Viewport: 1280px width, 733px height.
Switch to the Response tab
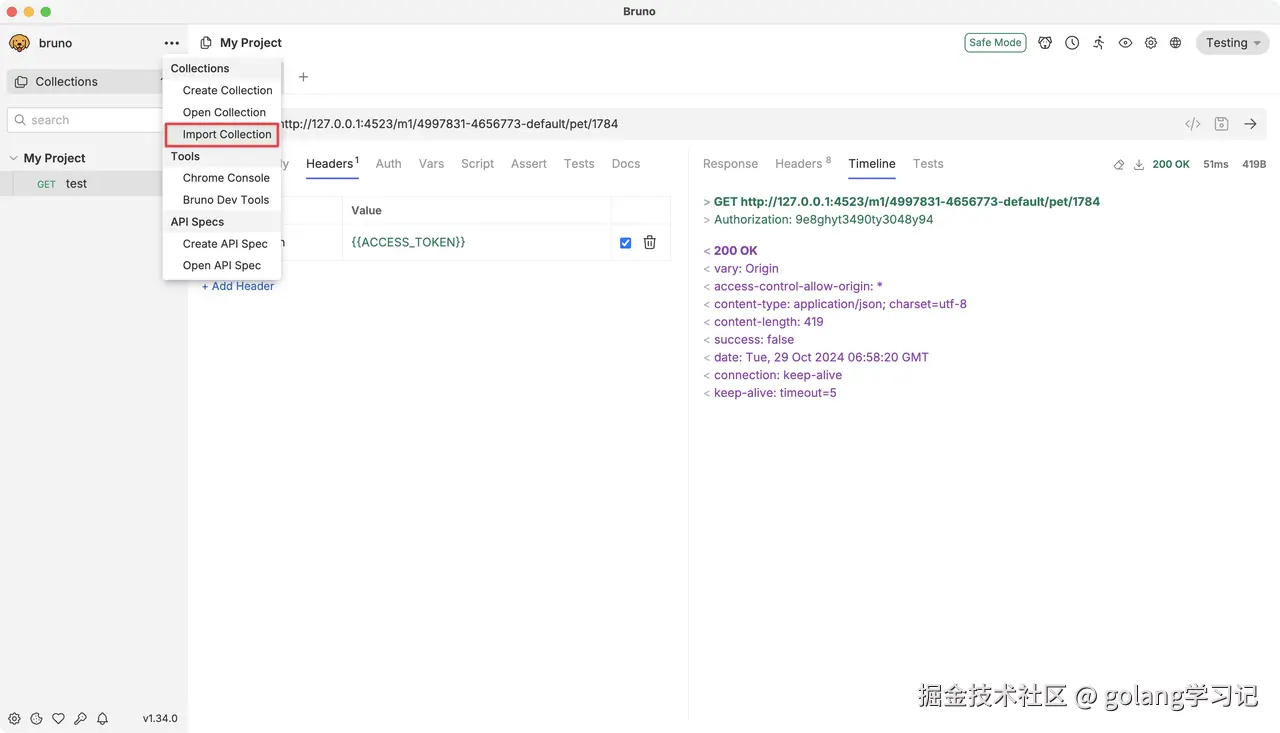(x=730, y=164)
